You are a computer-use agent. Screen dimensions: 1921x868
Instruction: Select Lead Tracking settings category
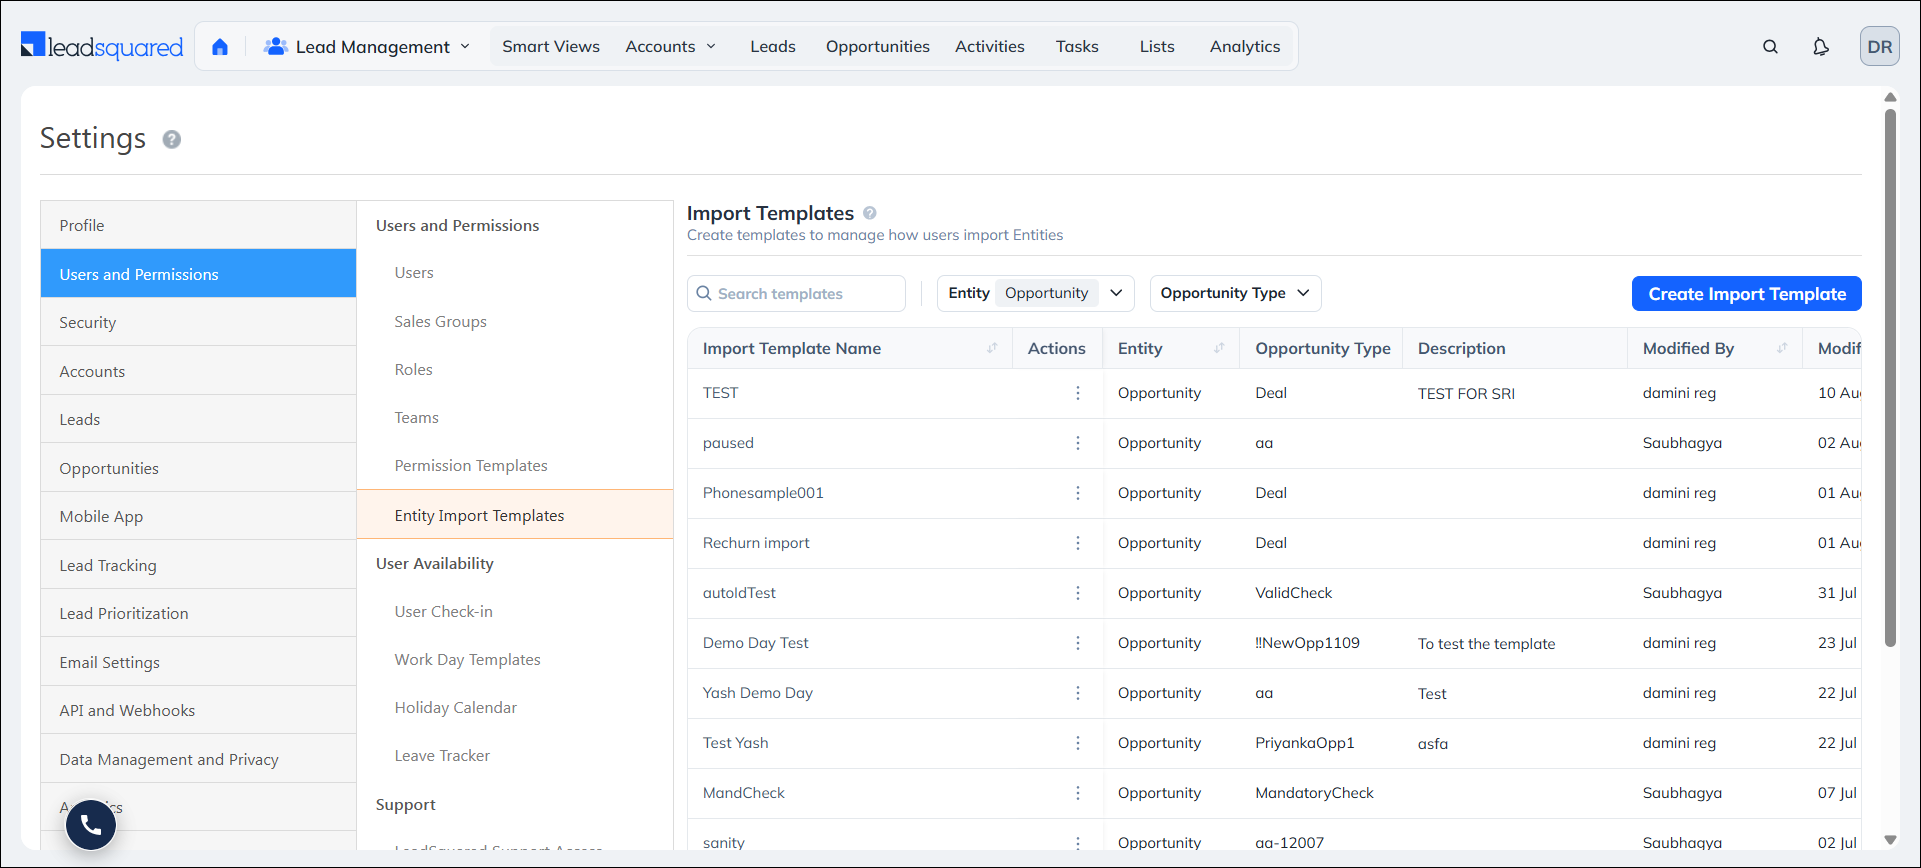tap(198, 565)
